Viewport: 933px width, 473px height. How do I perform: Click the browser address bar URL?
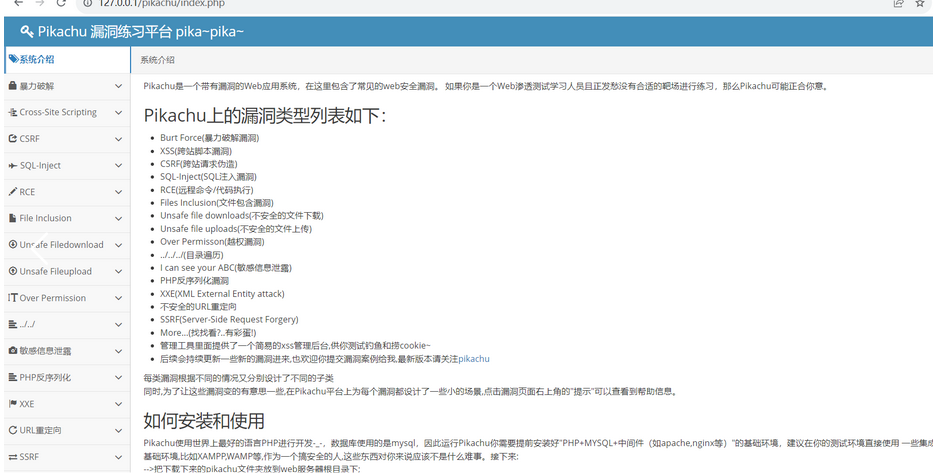(x=161, y=3)
